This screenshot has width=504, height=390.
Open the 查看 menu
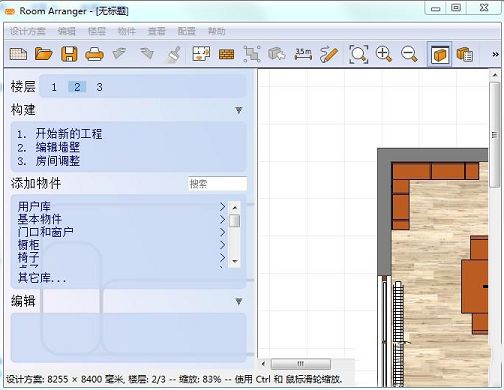[156, 31]
